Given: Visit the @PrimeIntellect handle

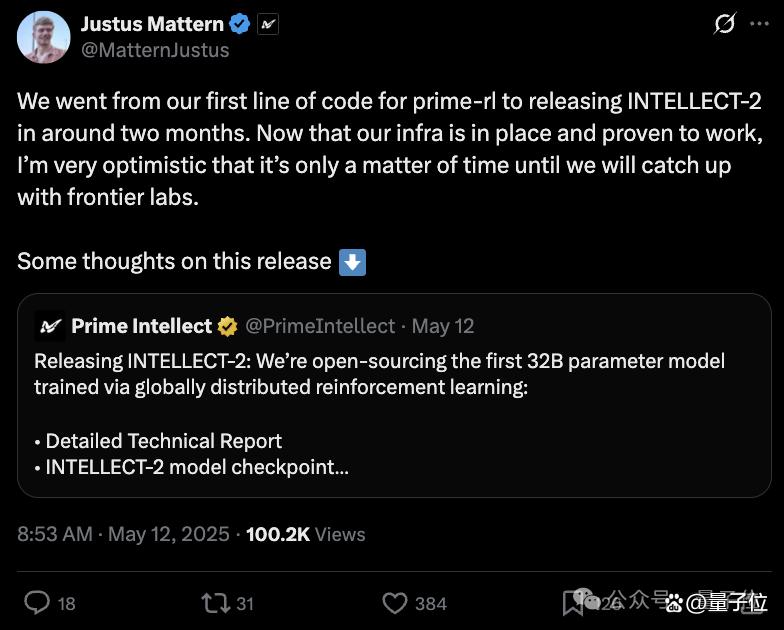Looking at the screenshot, I should click(320, 326).
